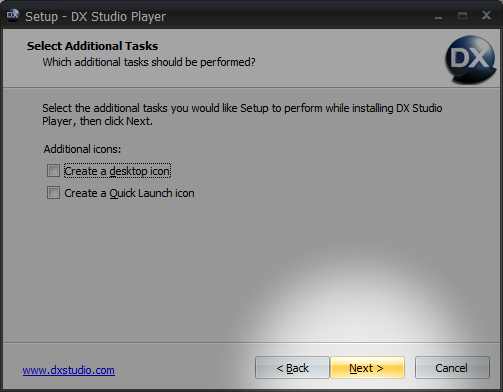Open the www.dxstudio.com link

point(69,370)
